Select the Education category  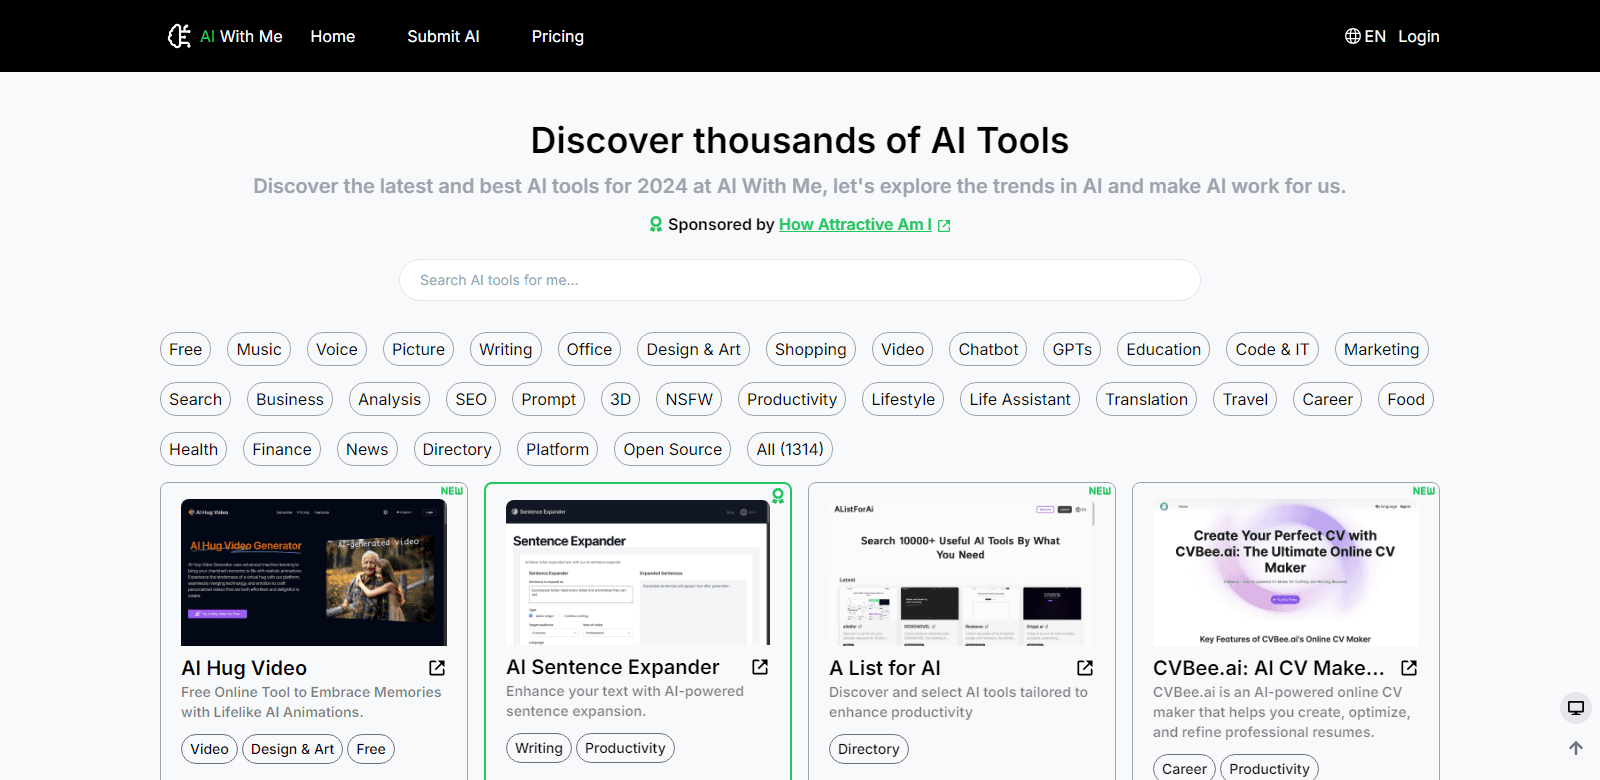tap(1163, 349)
